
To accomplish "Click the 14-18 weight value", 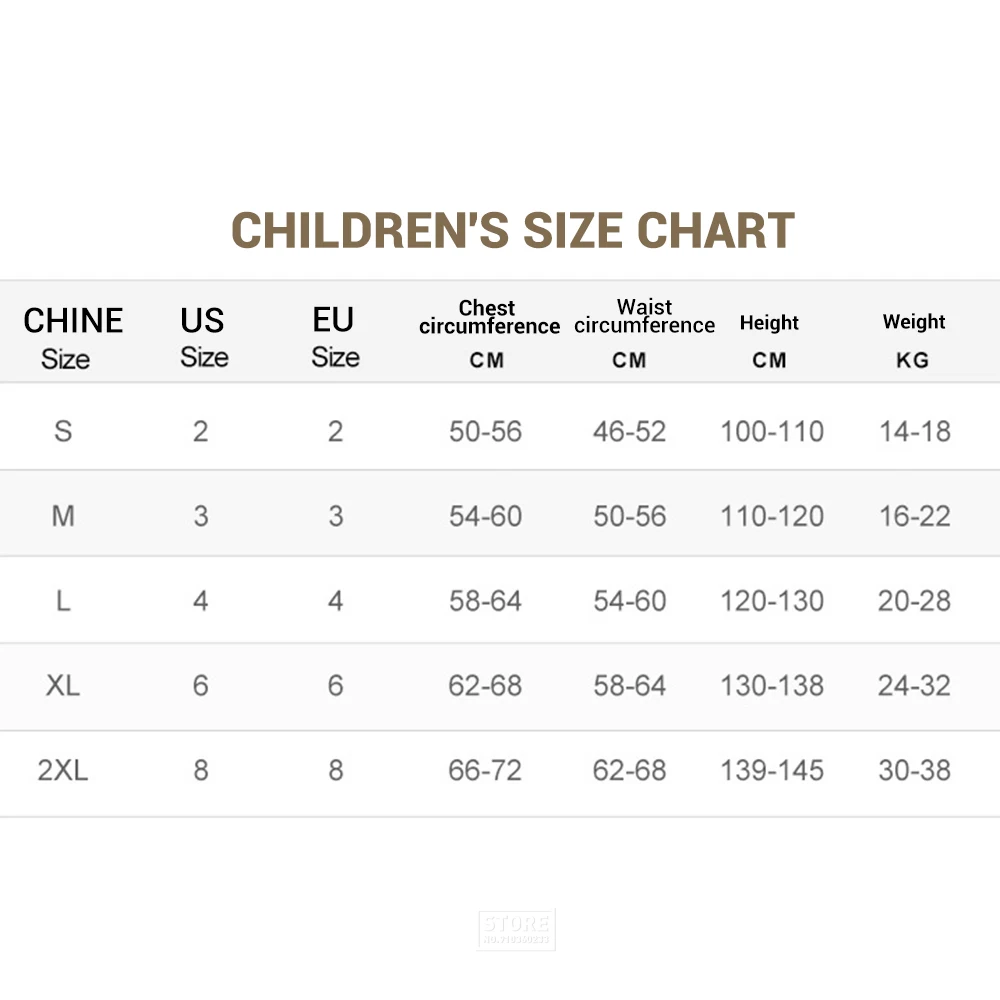I will tap(914, 432).
